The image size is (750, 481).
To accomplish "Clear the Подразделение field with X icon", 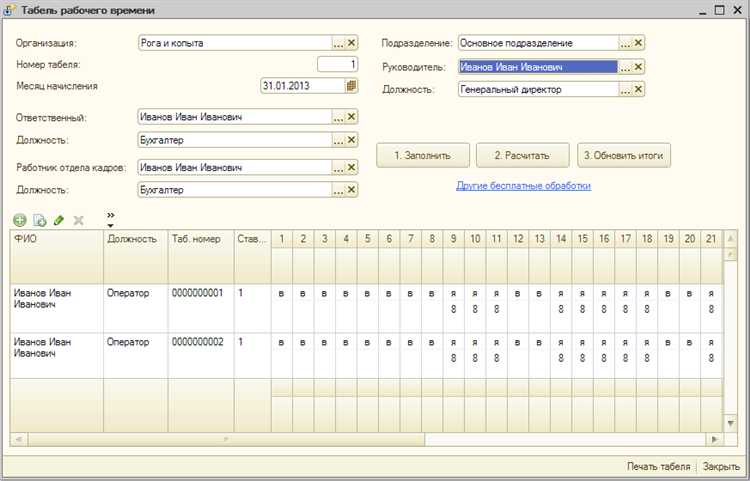I will point(638,43).
